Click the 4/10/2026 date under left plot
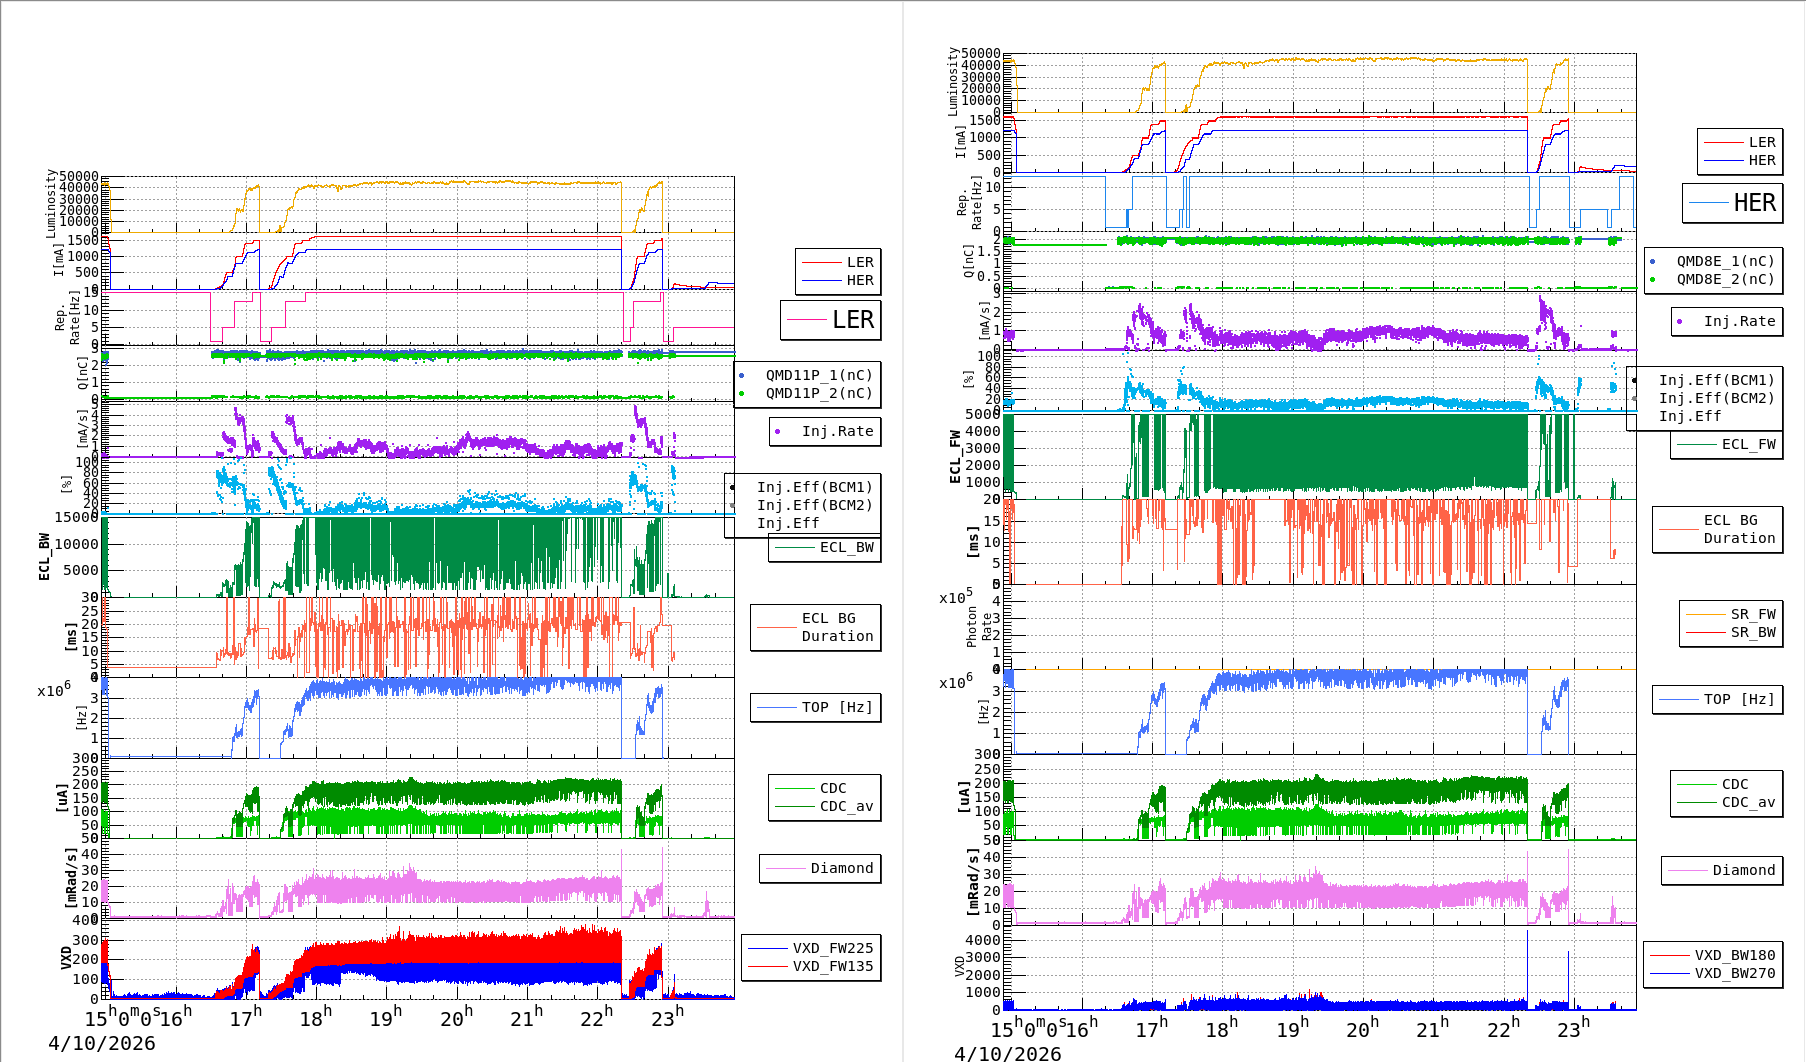The width and height of the screenshot is (1806, 1062). (102, 1043)
